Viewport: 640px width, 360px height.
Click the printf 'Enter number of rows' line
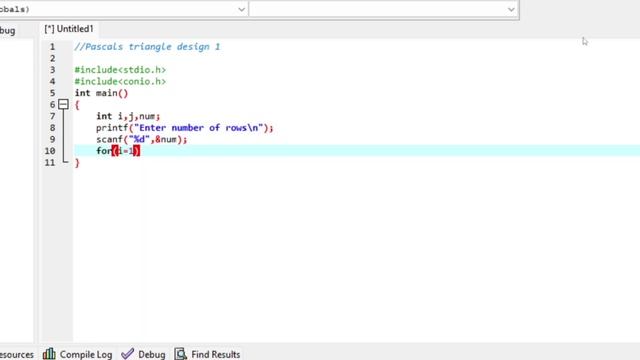tap(184, 128)
